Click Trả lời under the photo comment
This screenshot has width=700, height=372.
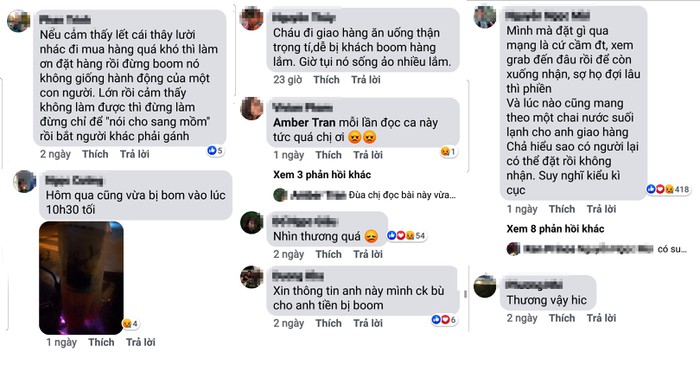click(141, 343)
